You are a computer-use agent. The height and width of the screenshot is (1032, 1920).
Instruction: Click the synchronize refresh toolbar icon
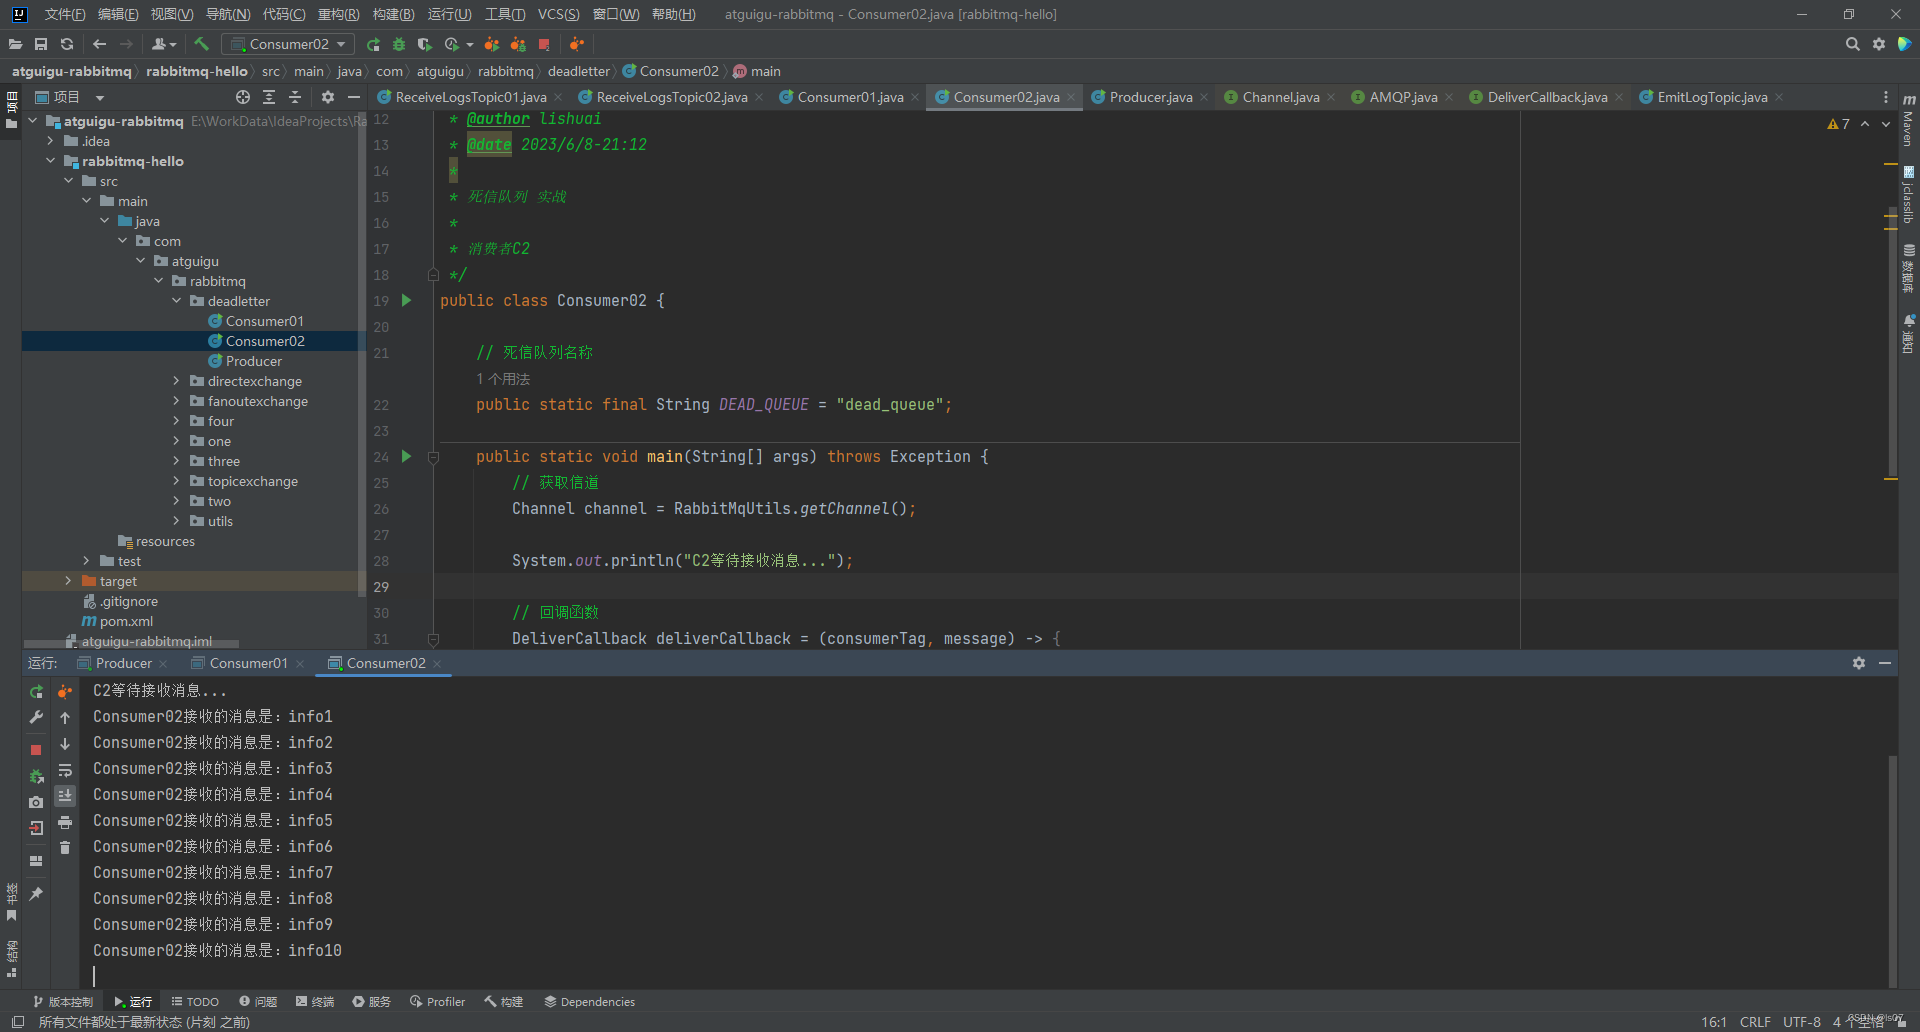click(67, 44)
